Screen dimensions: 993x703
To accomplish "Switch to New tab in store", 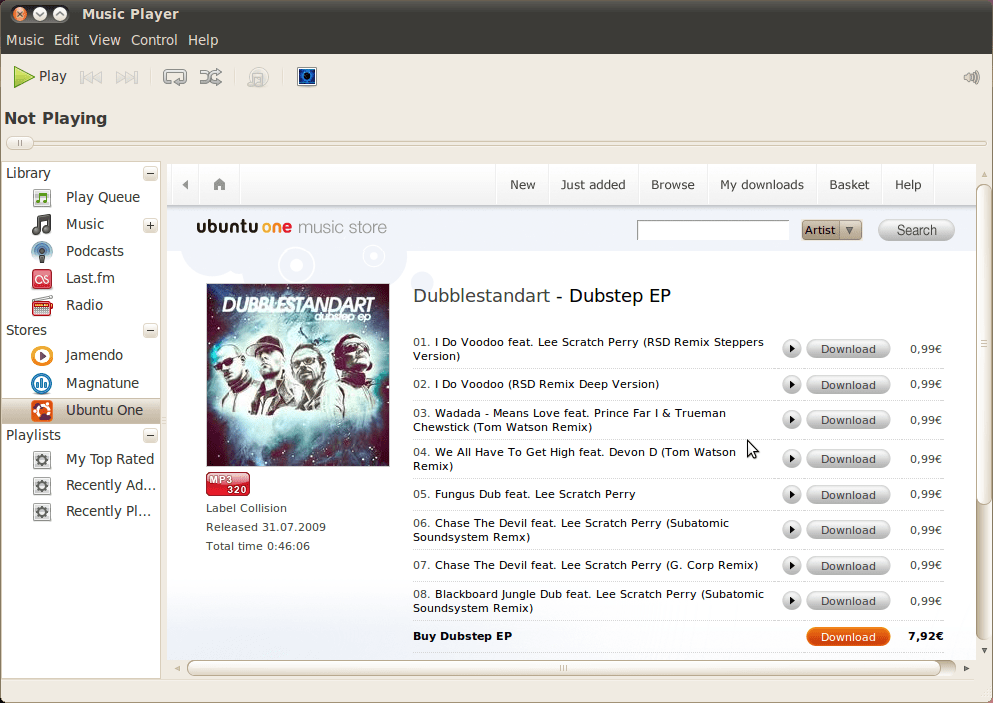I will [x=522, y=185].
